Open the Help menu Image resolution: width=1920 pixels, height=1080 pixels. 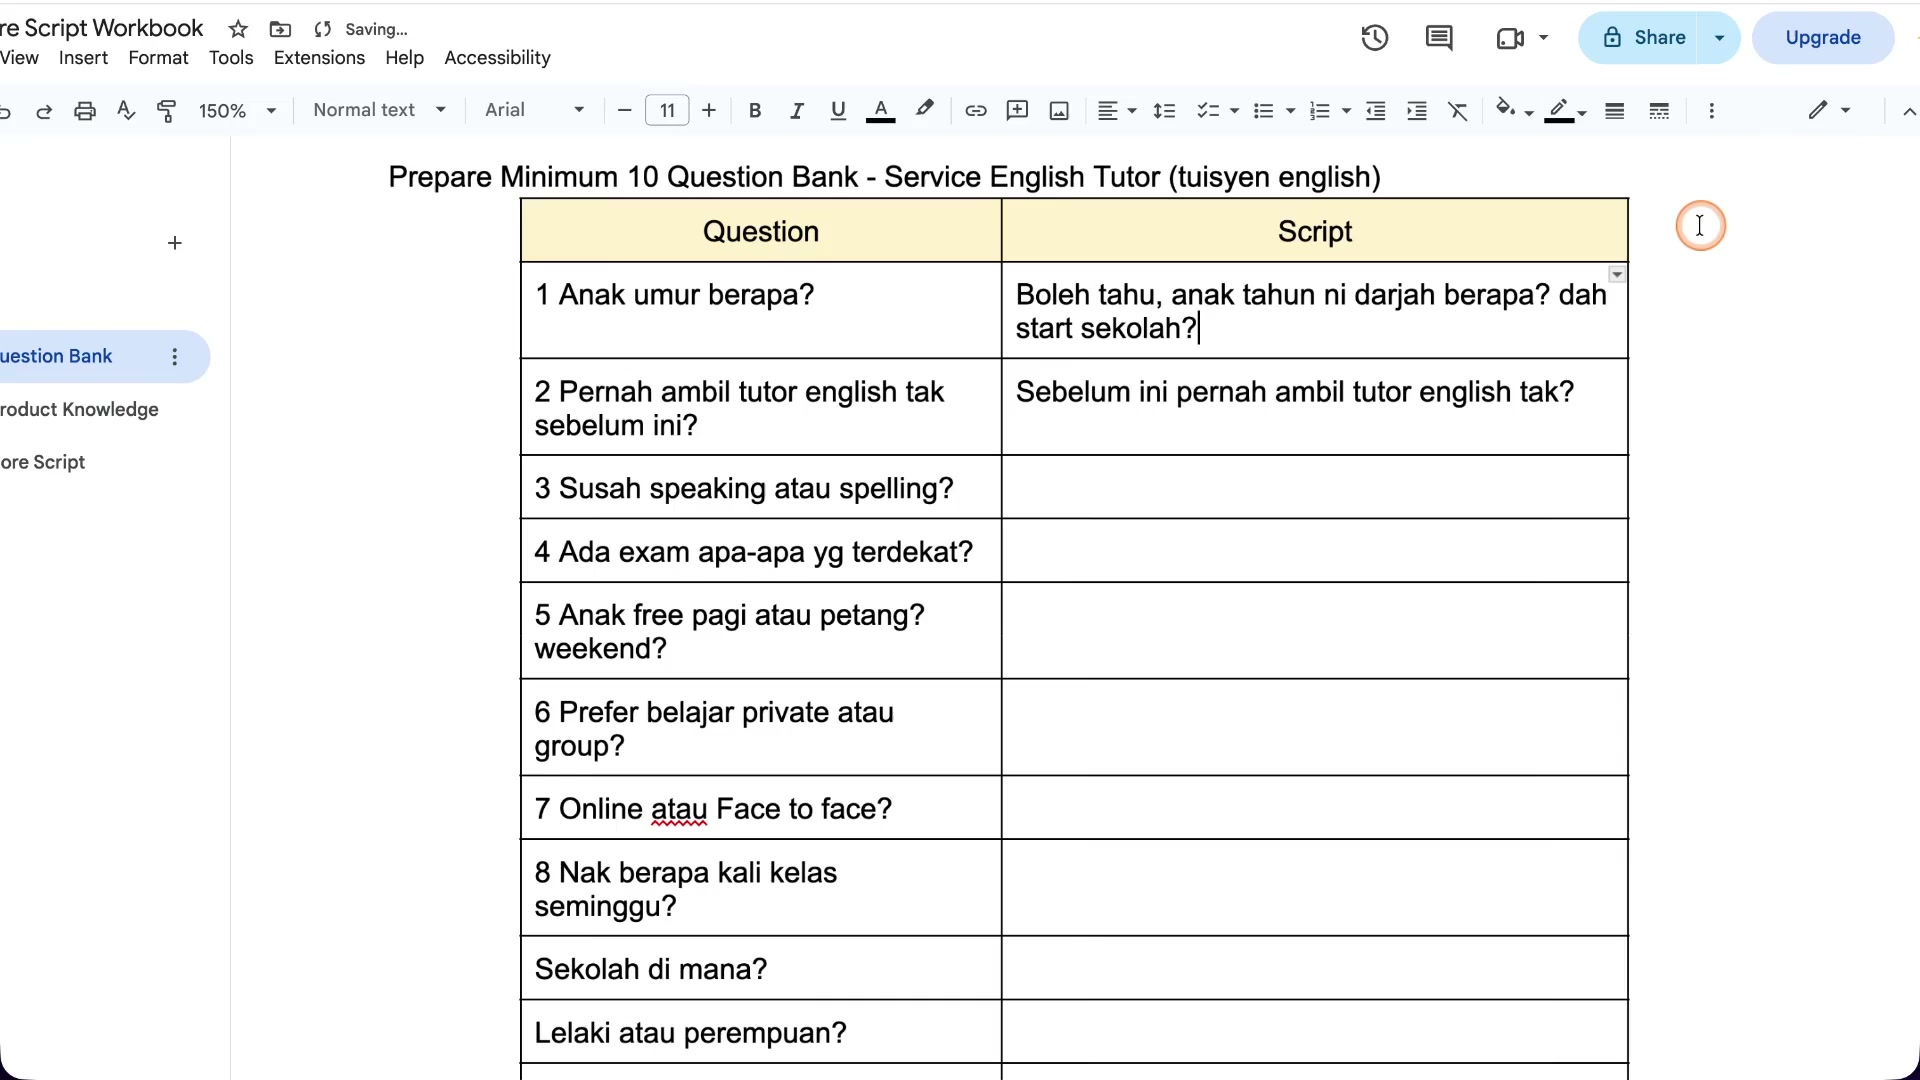[x=404, y=58]
